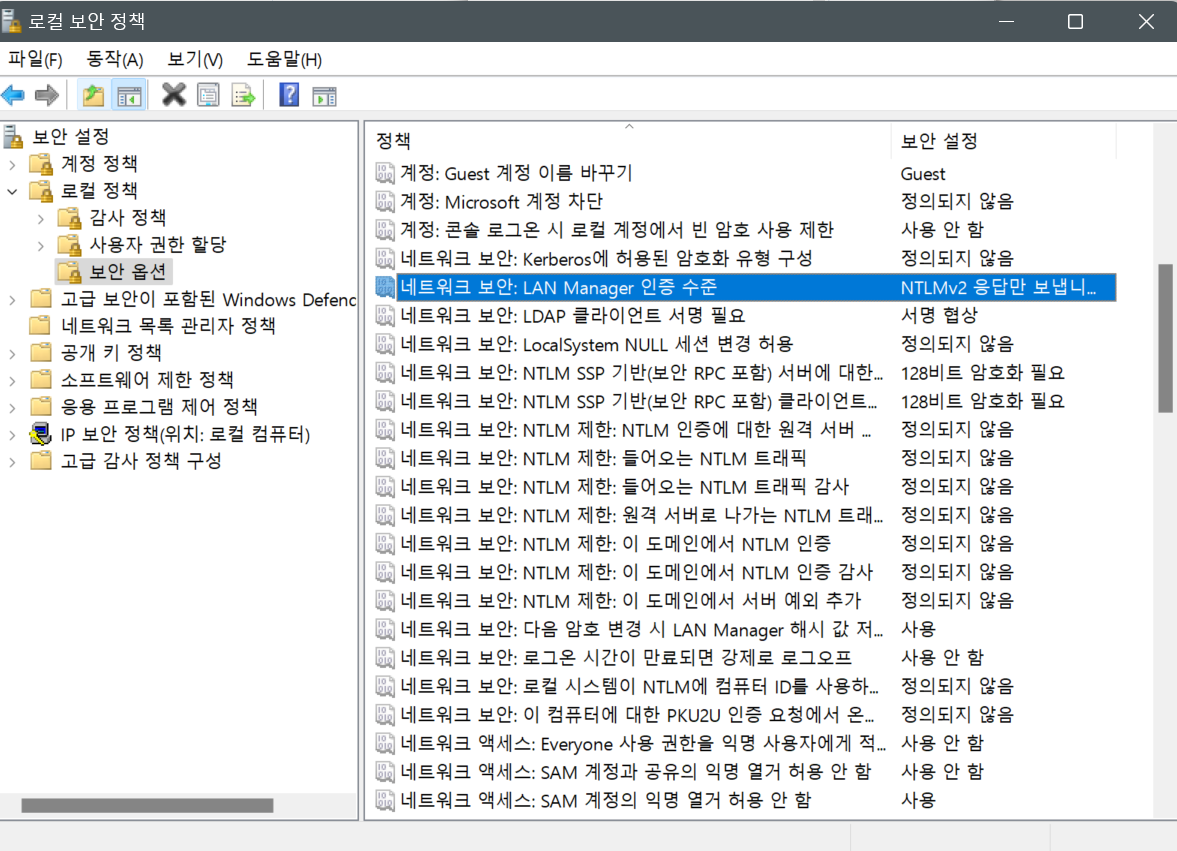Click the 계정 정책 folder icon

point(41,164)
